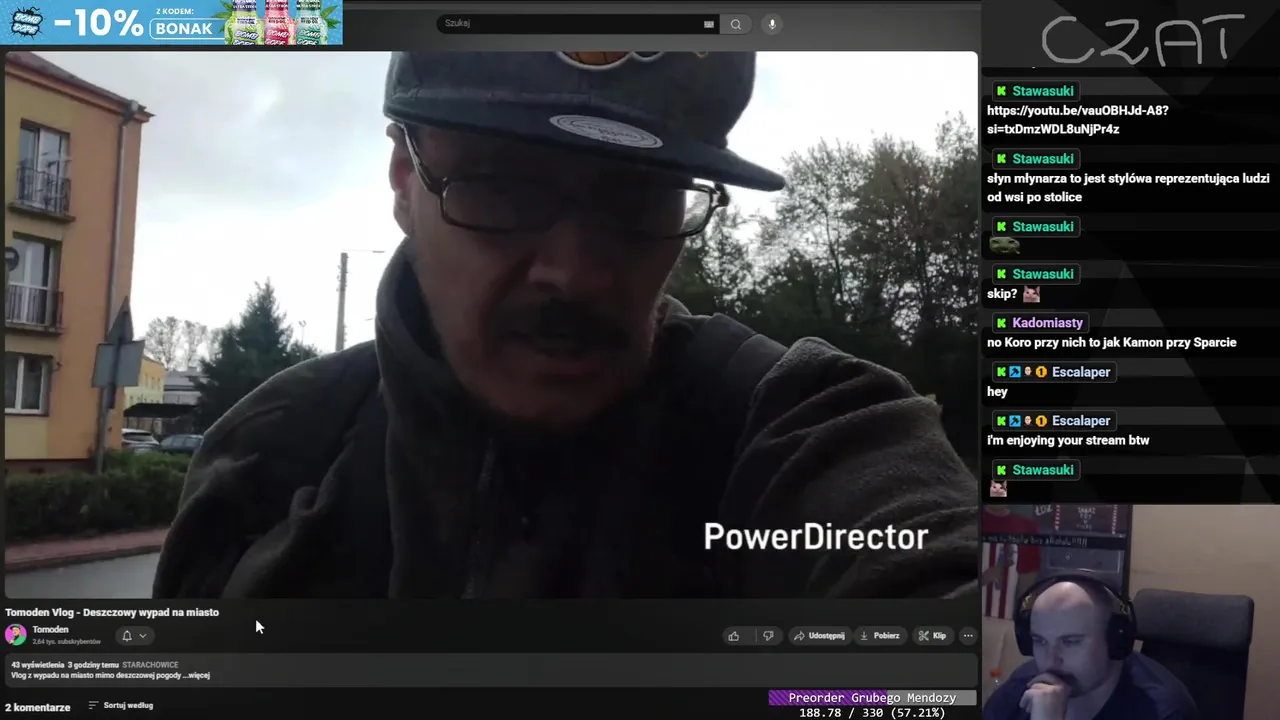Click the Udostępnij share button
1280x720 pixels.
pos(819,636)
